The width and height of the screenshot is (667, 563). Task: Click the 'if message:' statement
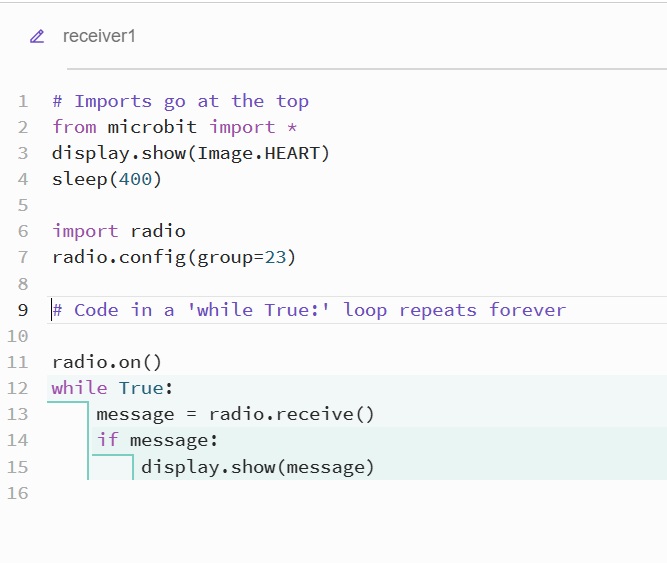(x=157, y=440)
